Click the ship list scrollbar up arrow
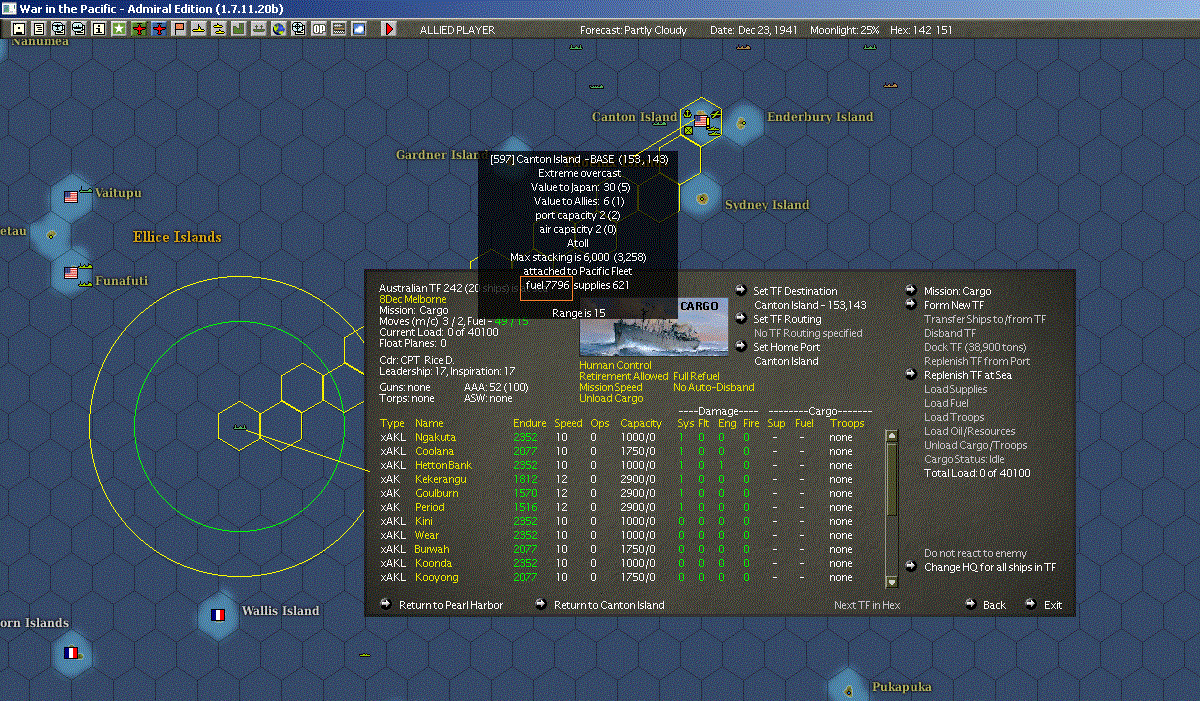 click(892, 436)
